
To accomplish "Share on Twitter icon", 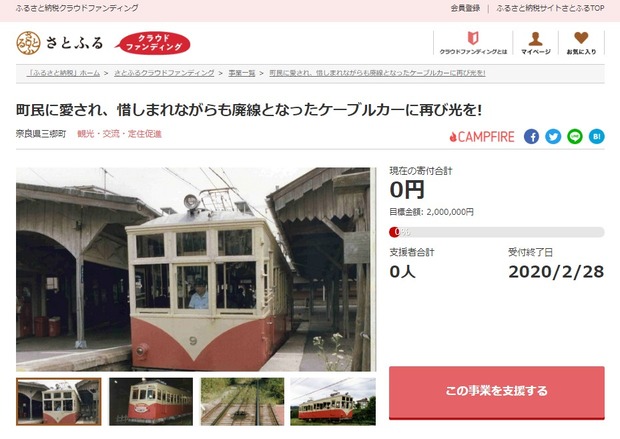I will click(553, 137).
